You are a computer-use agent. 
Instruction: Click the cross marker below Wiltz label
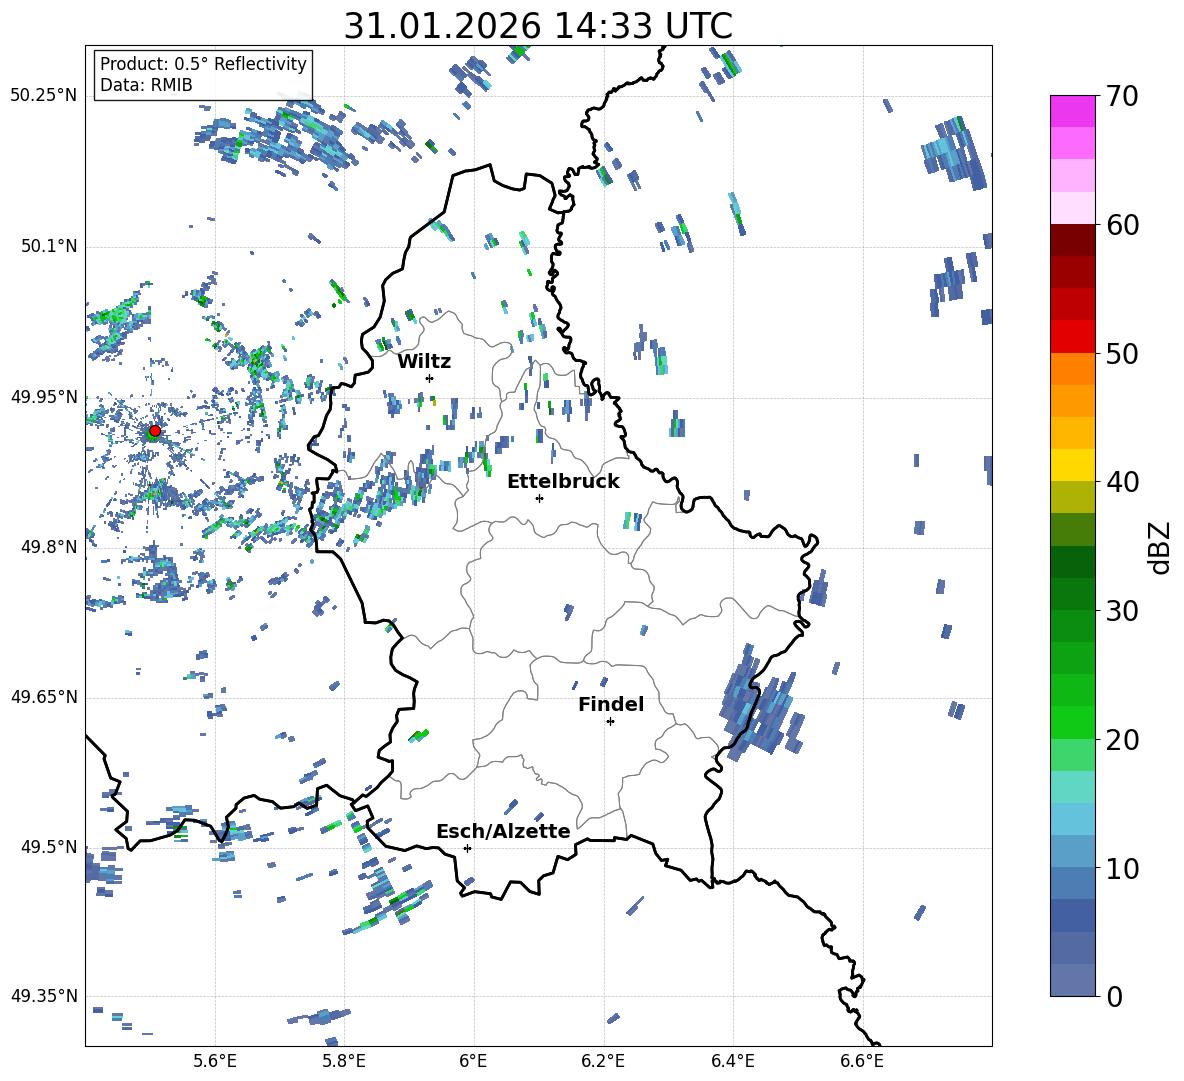pyautogui.click(x=429, y=378)
